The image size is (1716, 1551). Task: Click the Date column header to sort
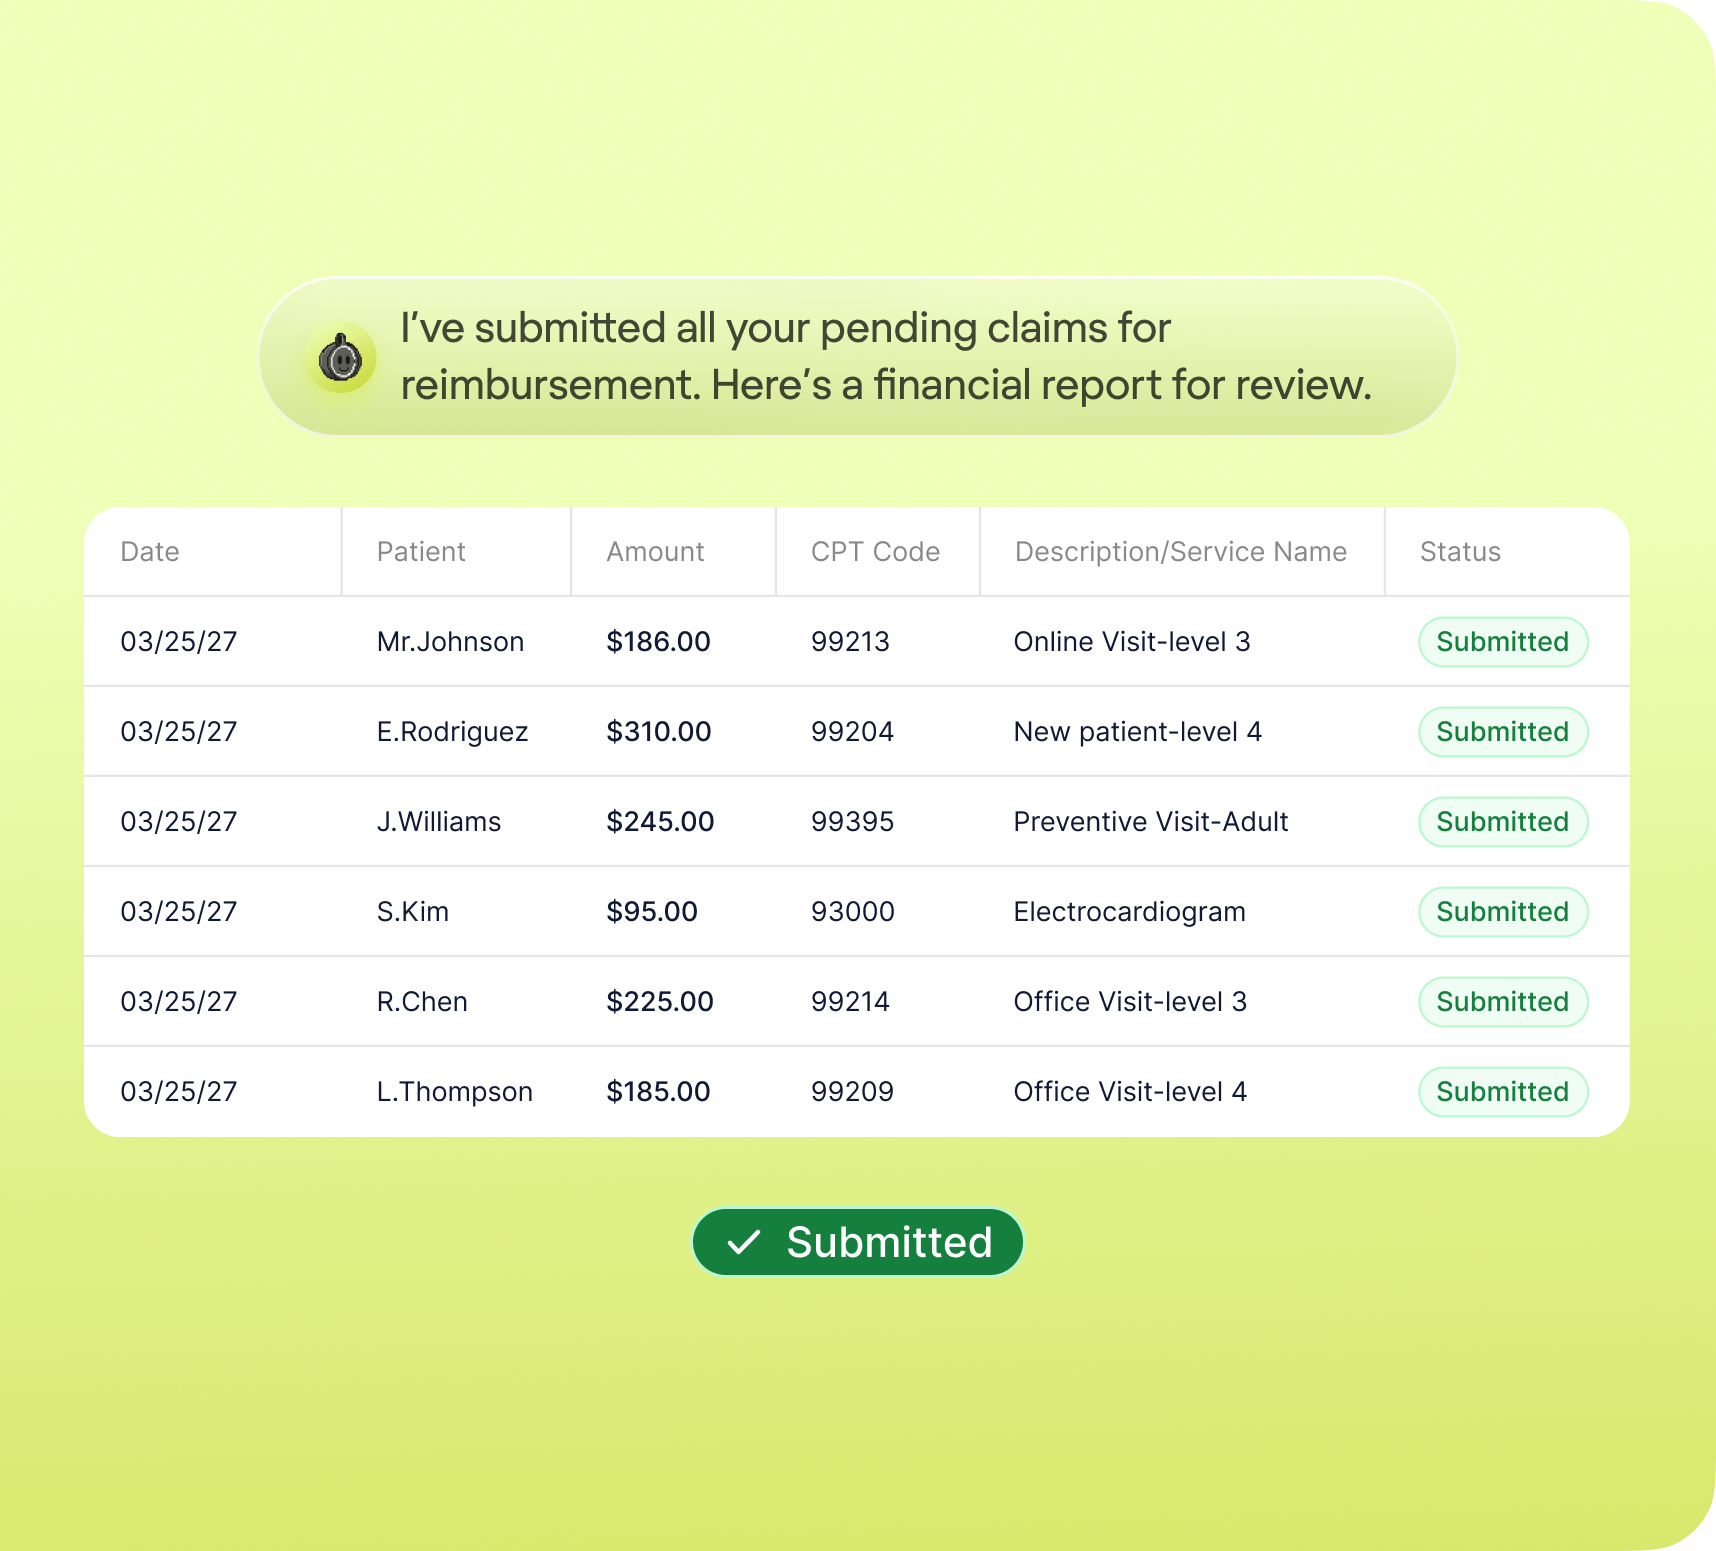tap(149, 551)
